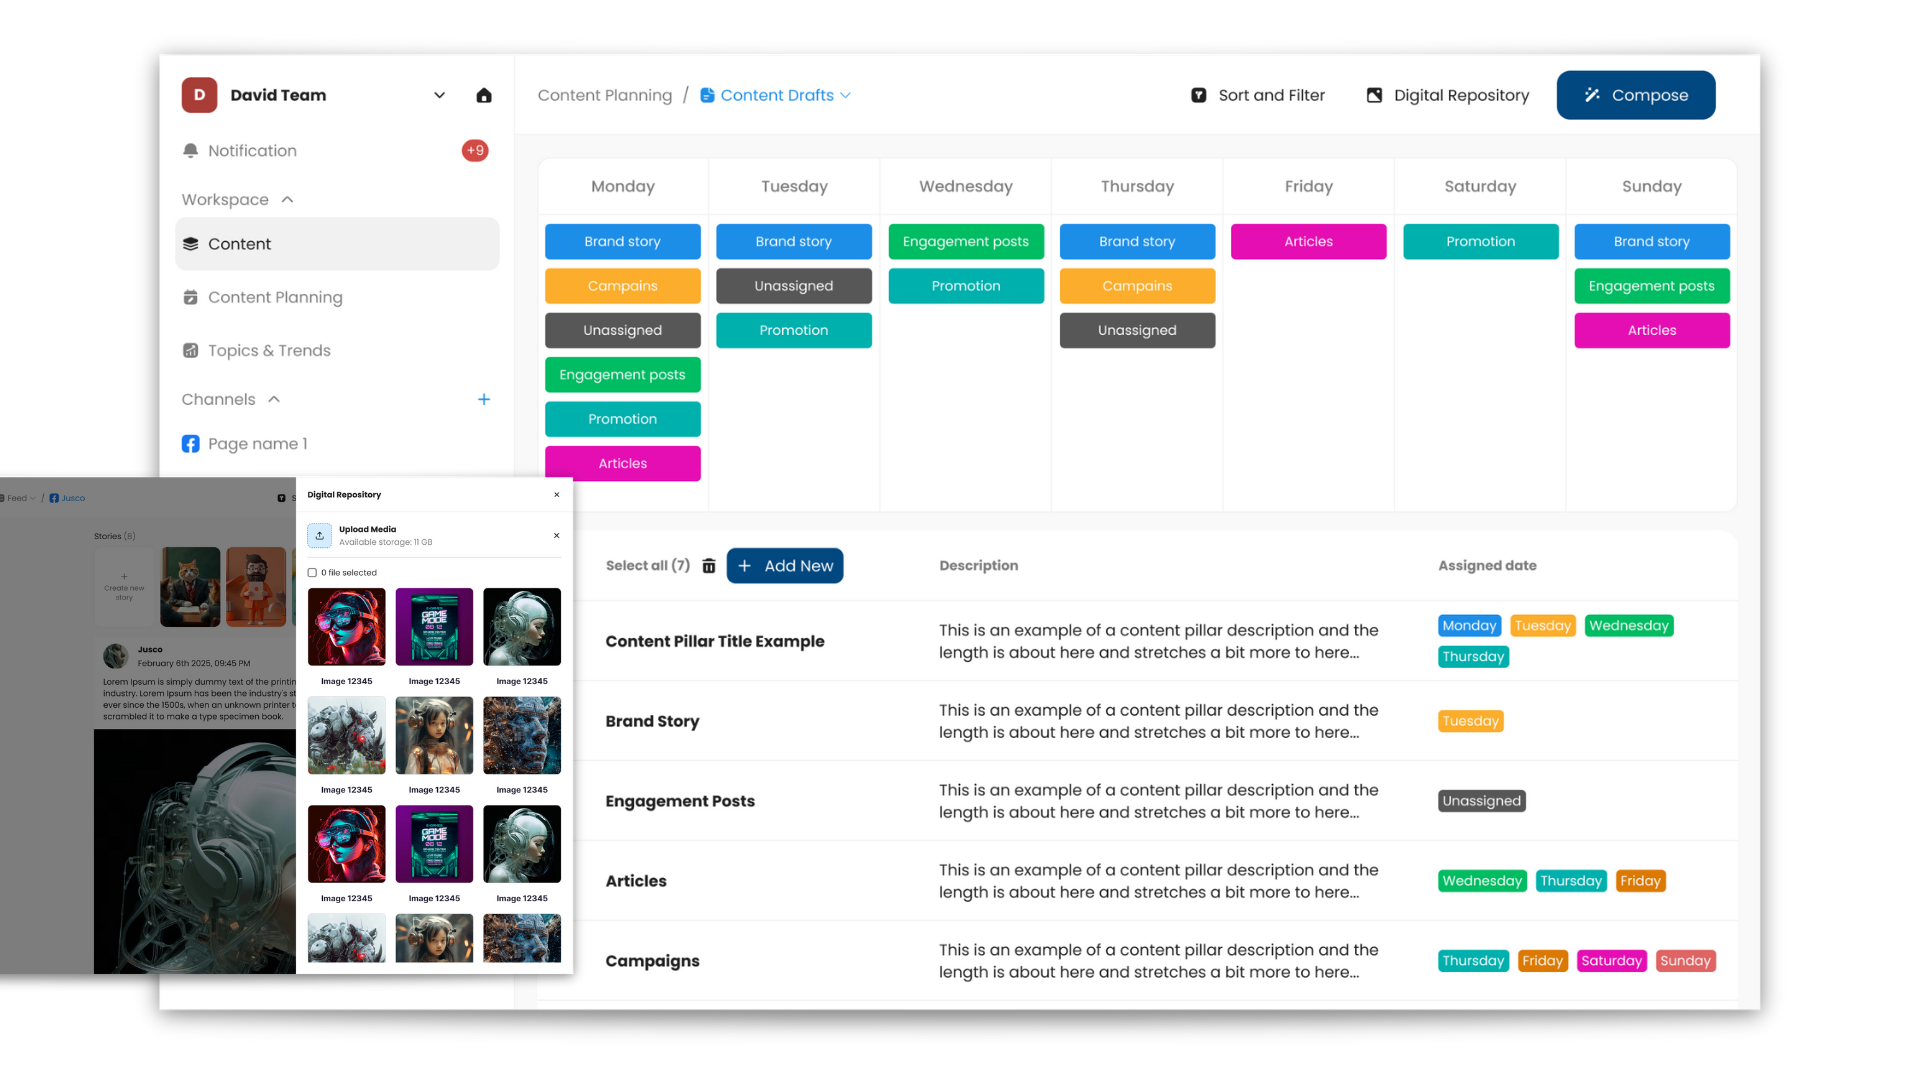Viewport: 1920px width, 1080px height.
Task: Click Select all (7) pillars
Action: (647, 566)
